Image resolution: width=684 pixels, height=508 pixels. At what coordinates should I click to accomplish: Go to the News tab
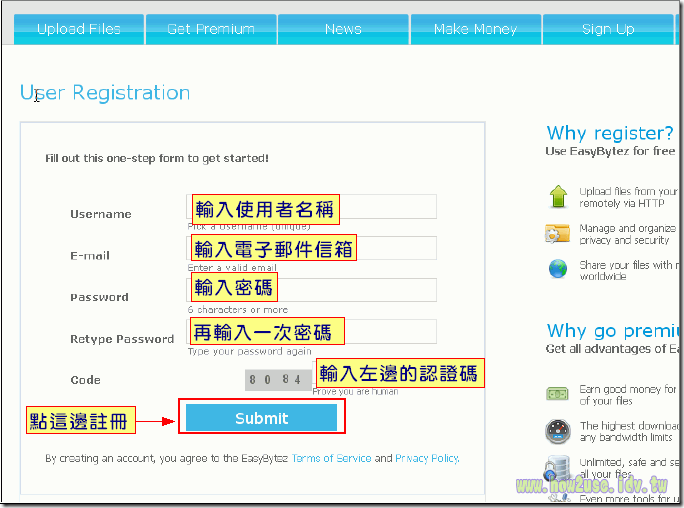point(343,29)
